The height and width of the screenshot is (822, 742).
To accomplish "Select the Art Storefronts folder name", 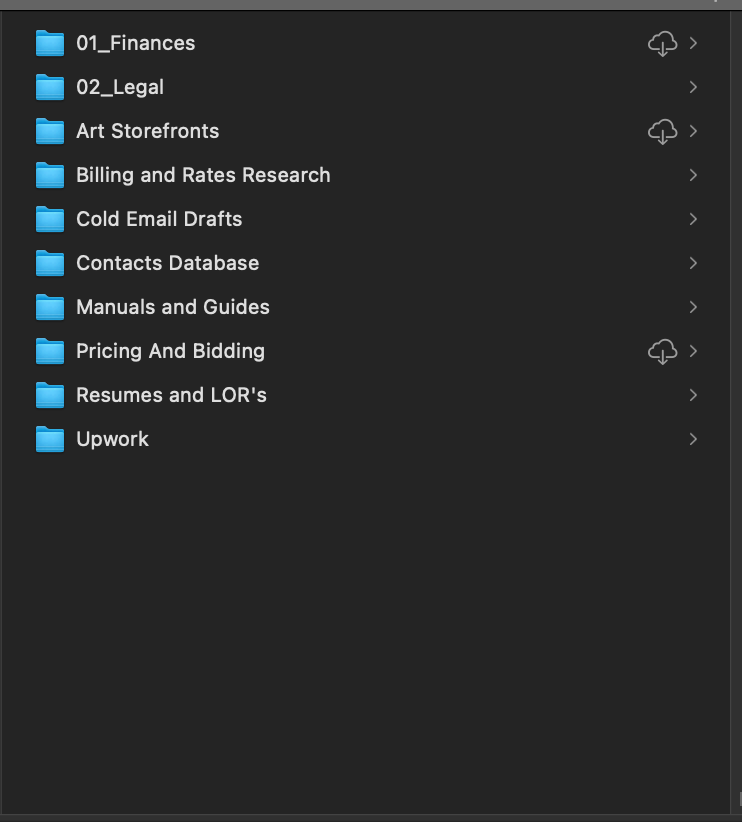I will 147,131.
